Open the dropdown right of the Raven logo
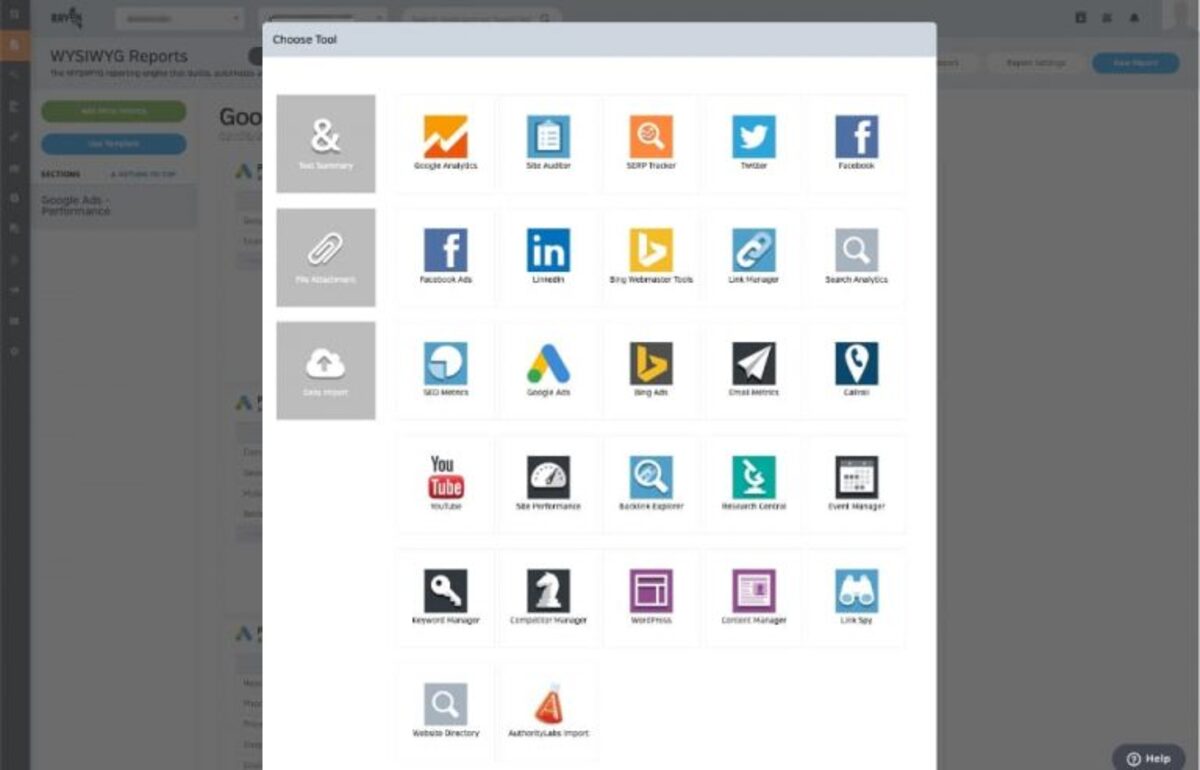This screenshot has height=770, width=1200. [x=179, y=18]
